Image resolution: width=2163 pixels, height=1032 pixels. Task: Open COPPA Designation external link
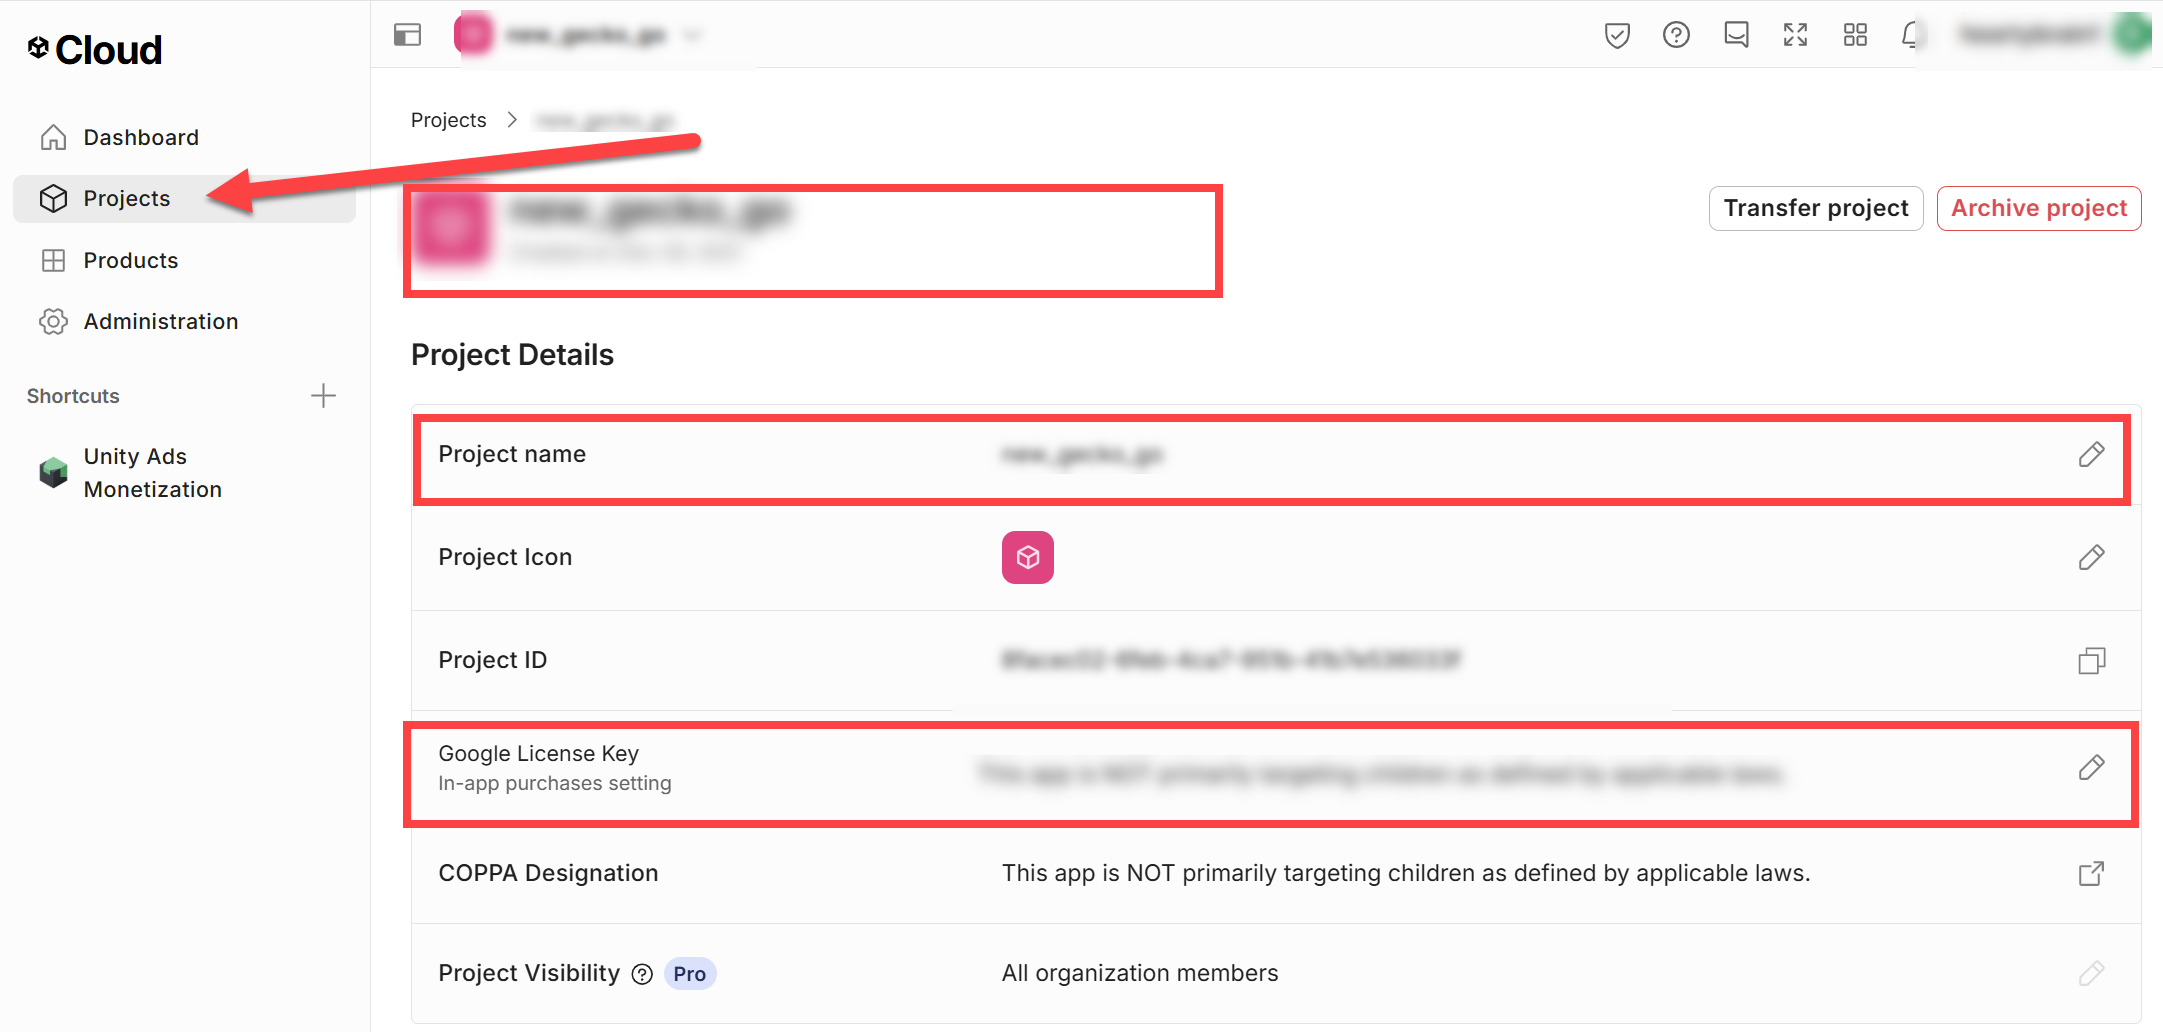pos(2091,873)
